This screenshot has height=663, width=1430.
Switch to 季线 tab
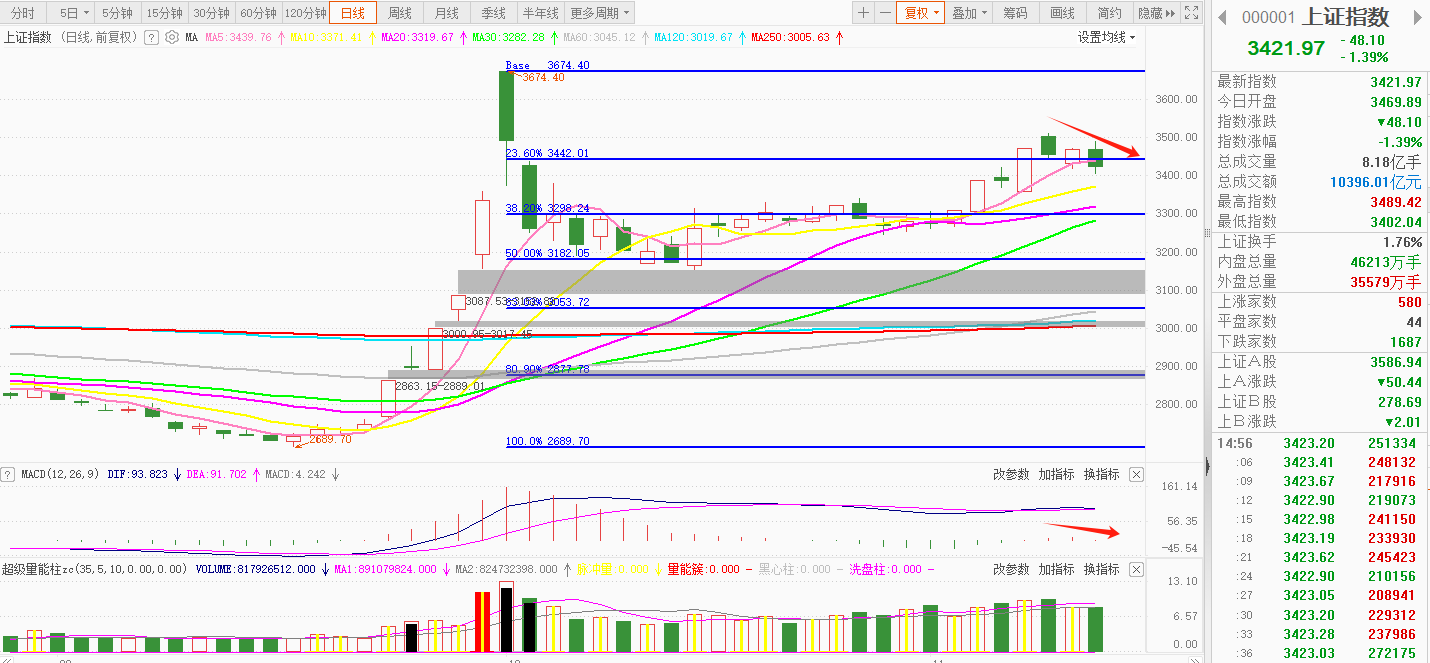[493, 13]
